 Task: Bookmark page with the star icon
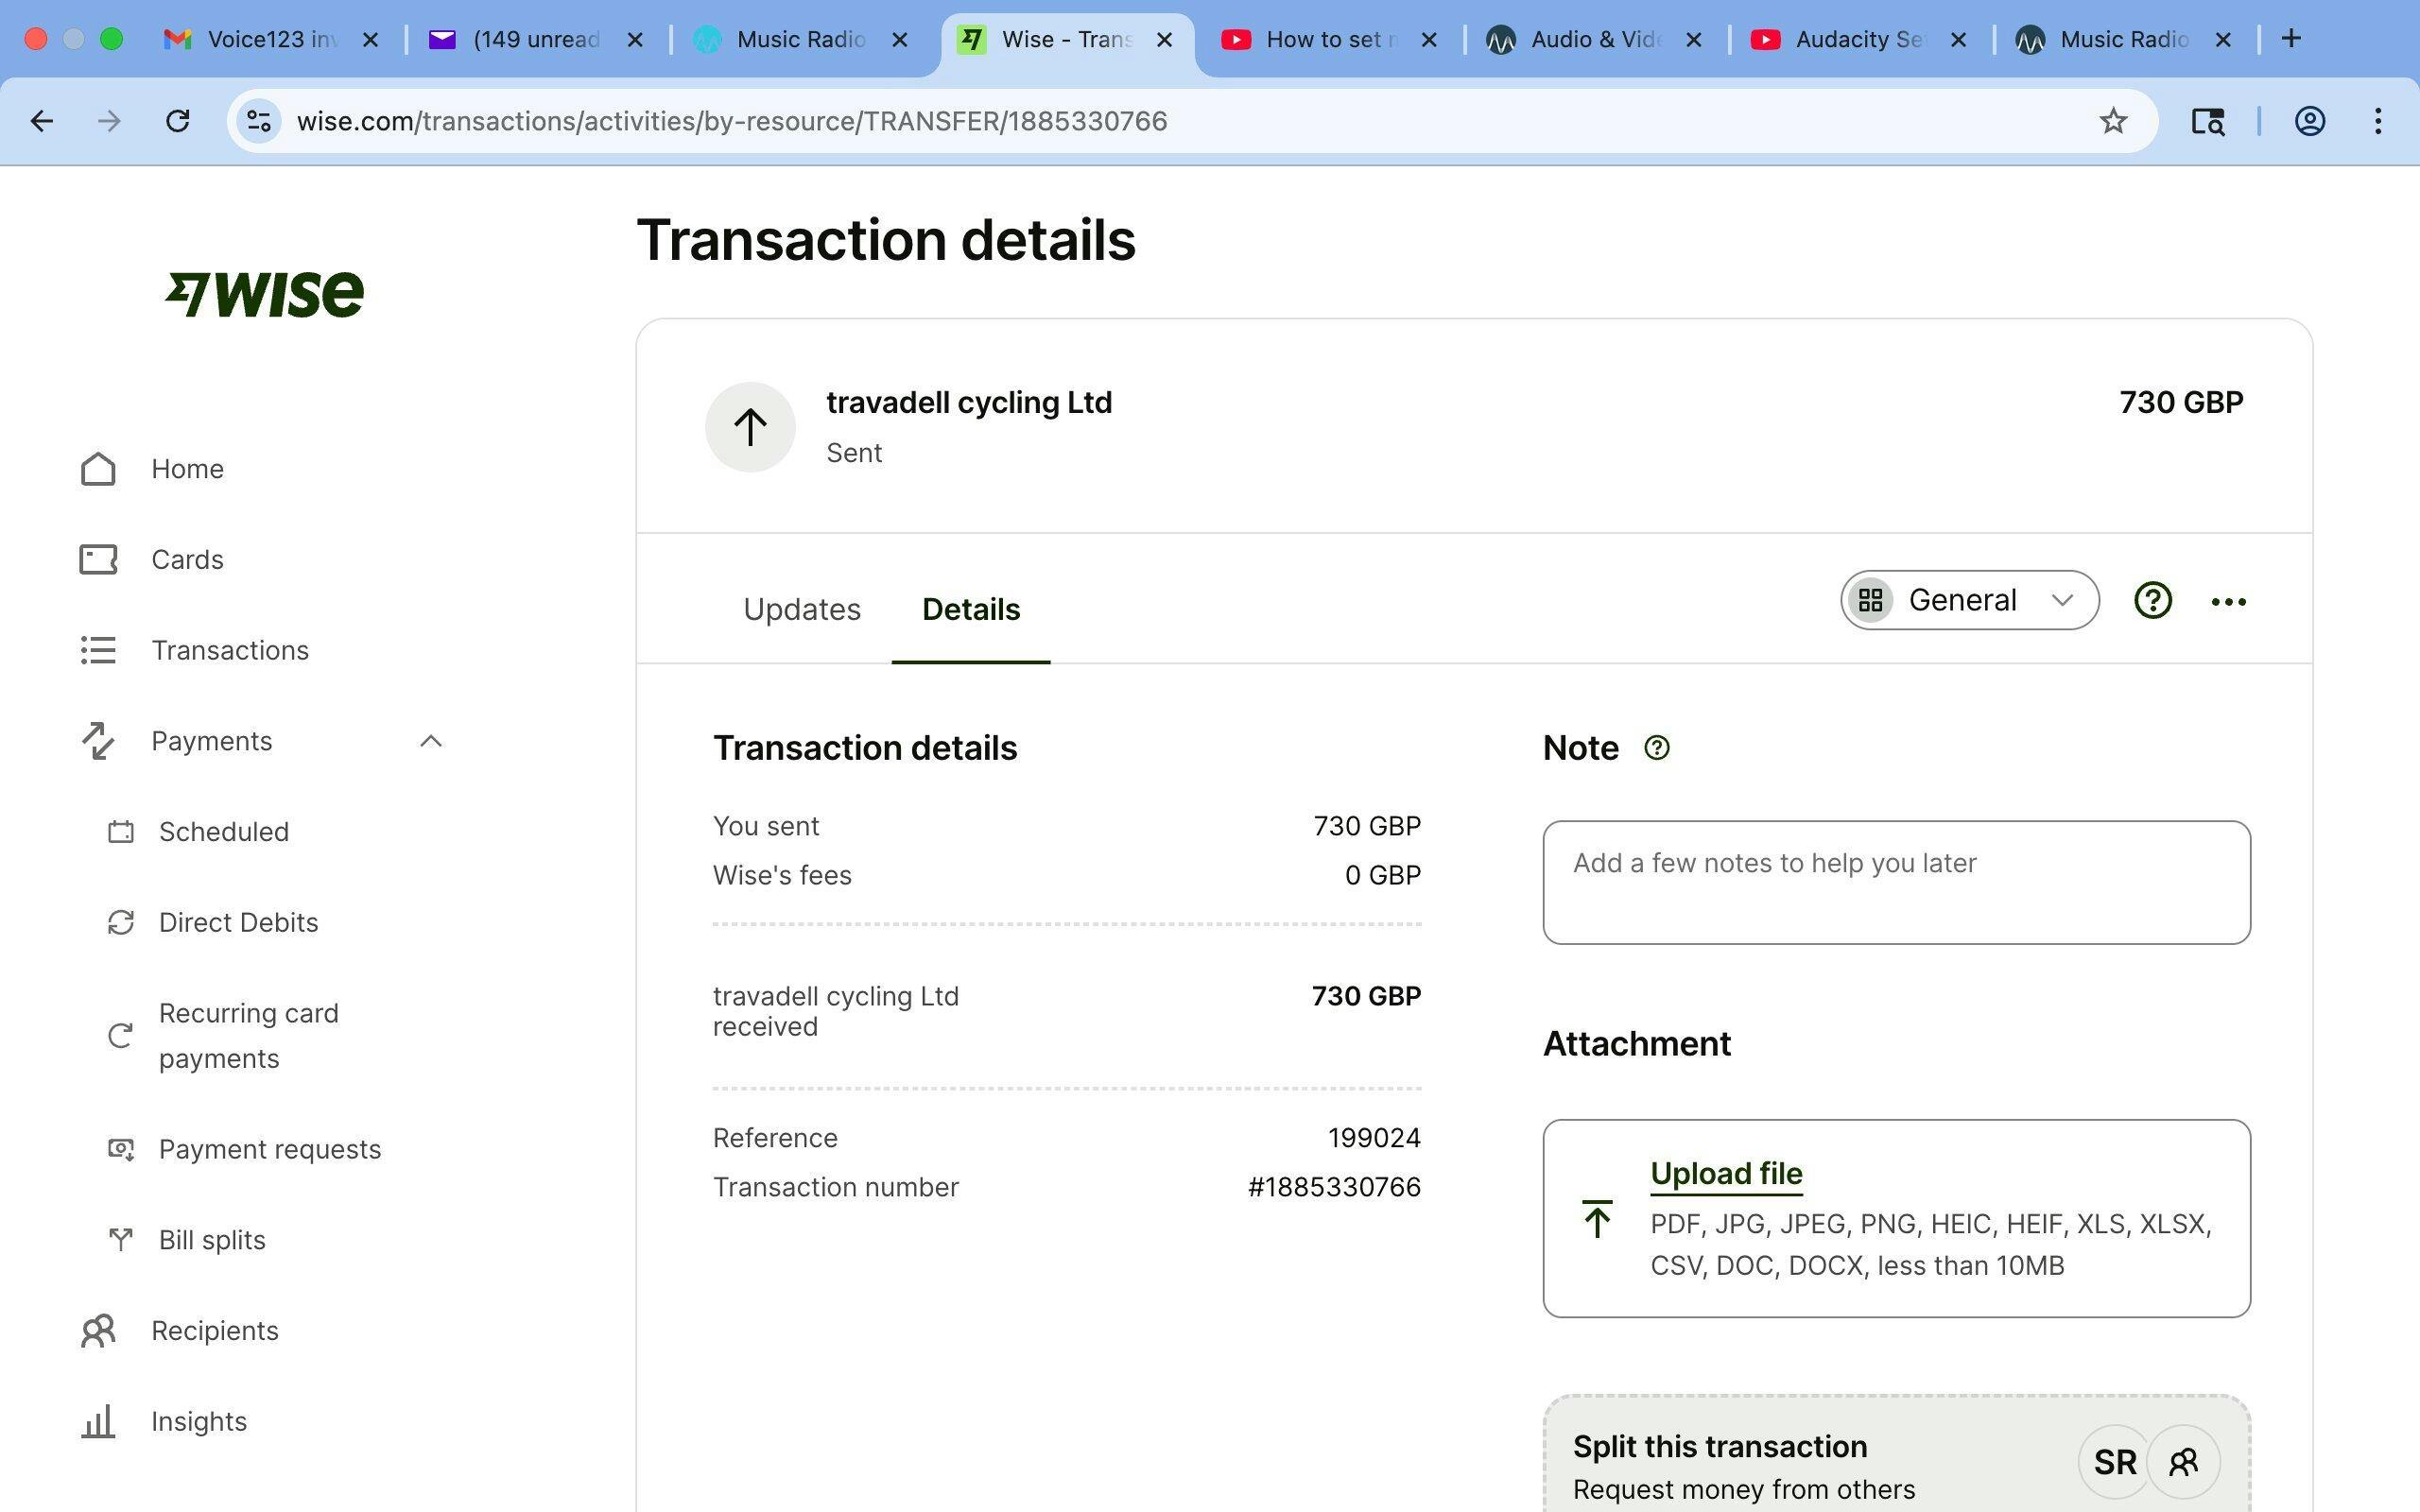click(2112, 121)
